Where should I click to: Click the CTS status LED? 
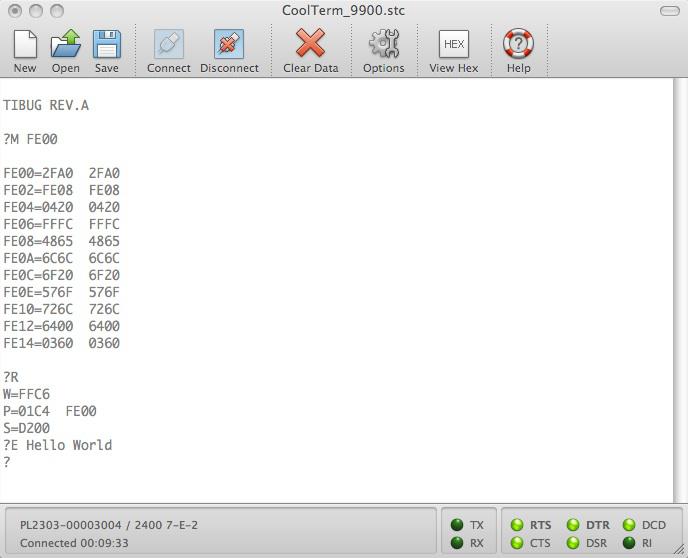pyautogui.click(x=518, y=543)
